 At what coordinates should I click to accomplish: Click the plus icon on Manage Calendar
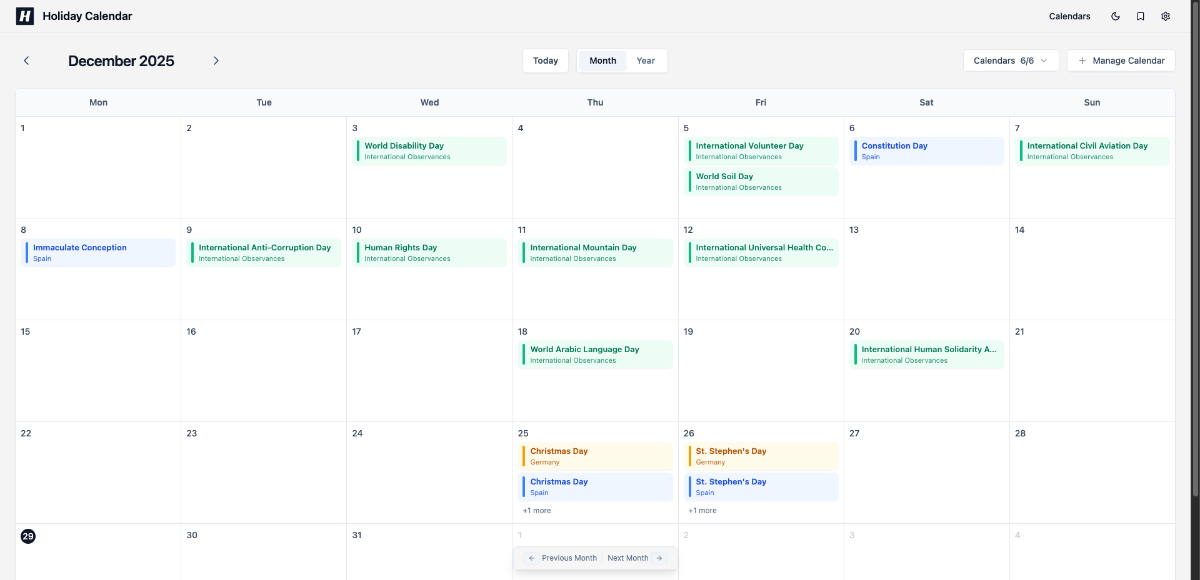coord(1082,60)
